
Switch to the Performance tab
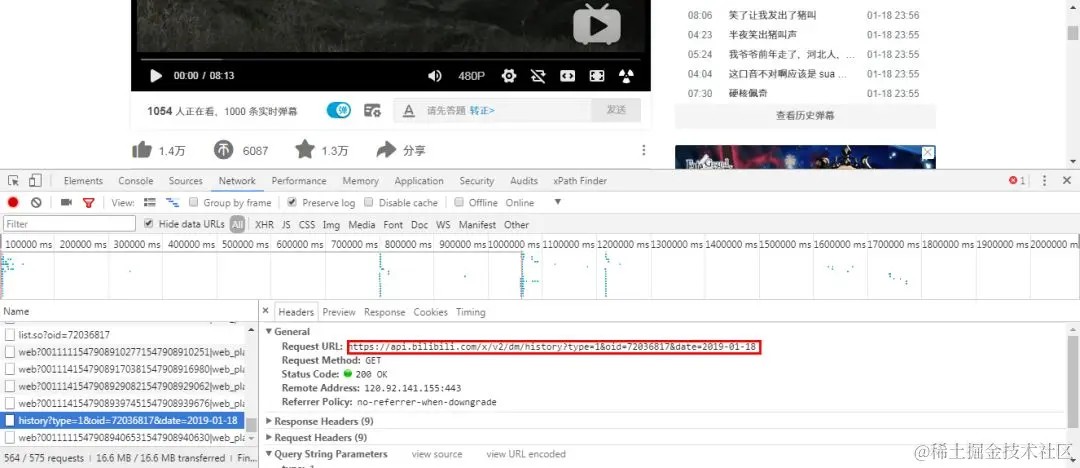(299, 181)
